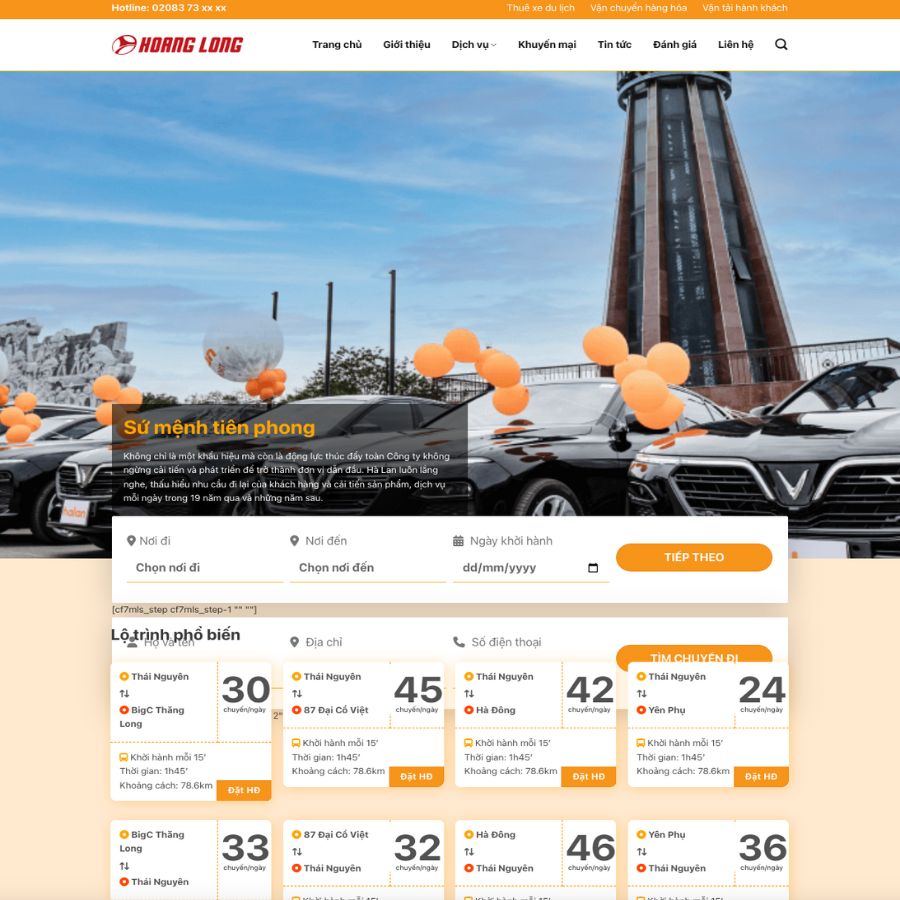Open the "Vận chuyển hàng hóa" link
900x900 pixels.
640,8
